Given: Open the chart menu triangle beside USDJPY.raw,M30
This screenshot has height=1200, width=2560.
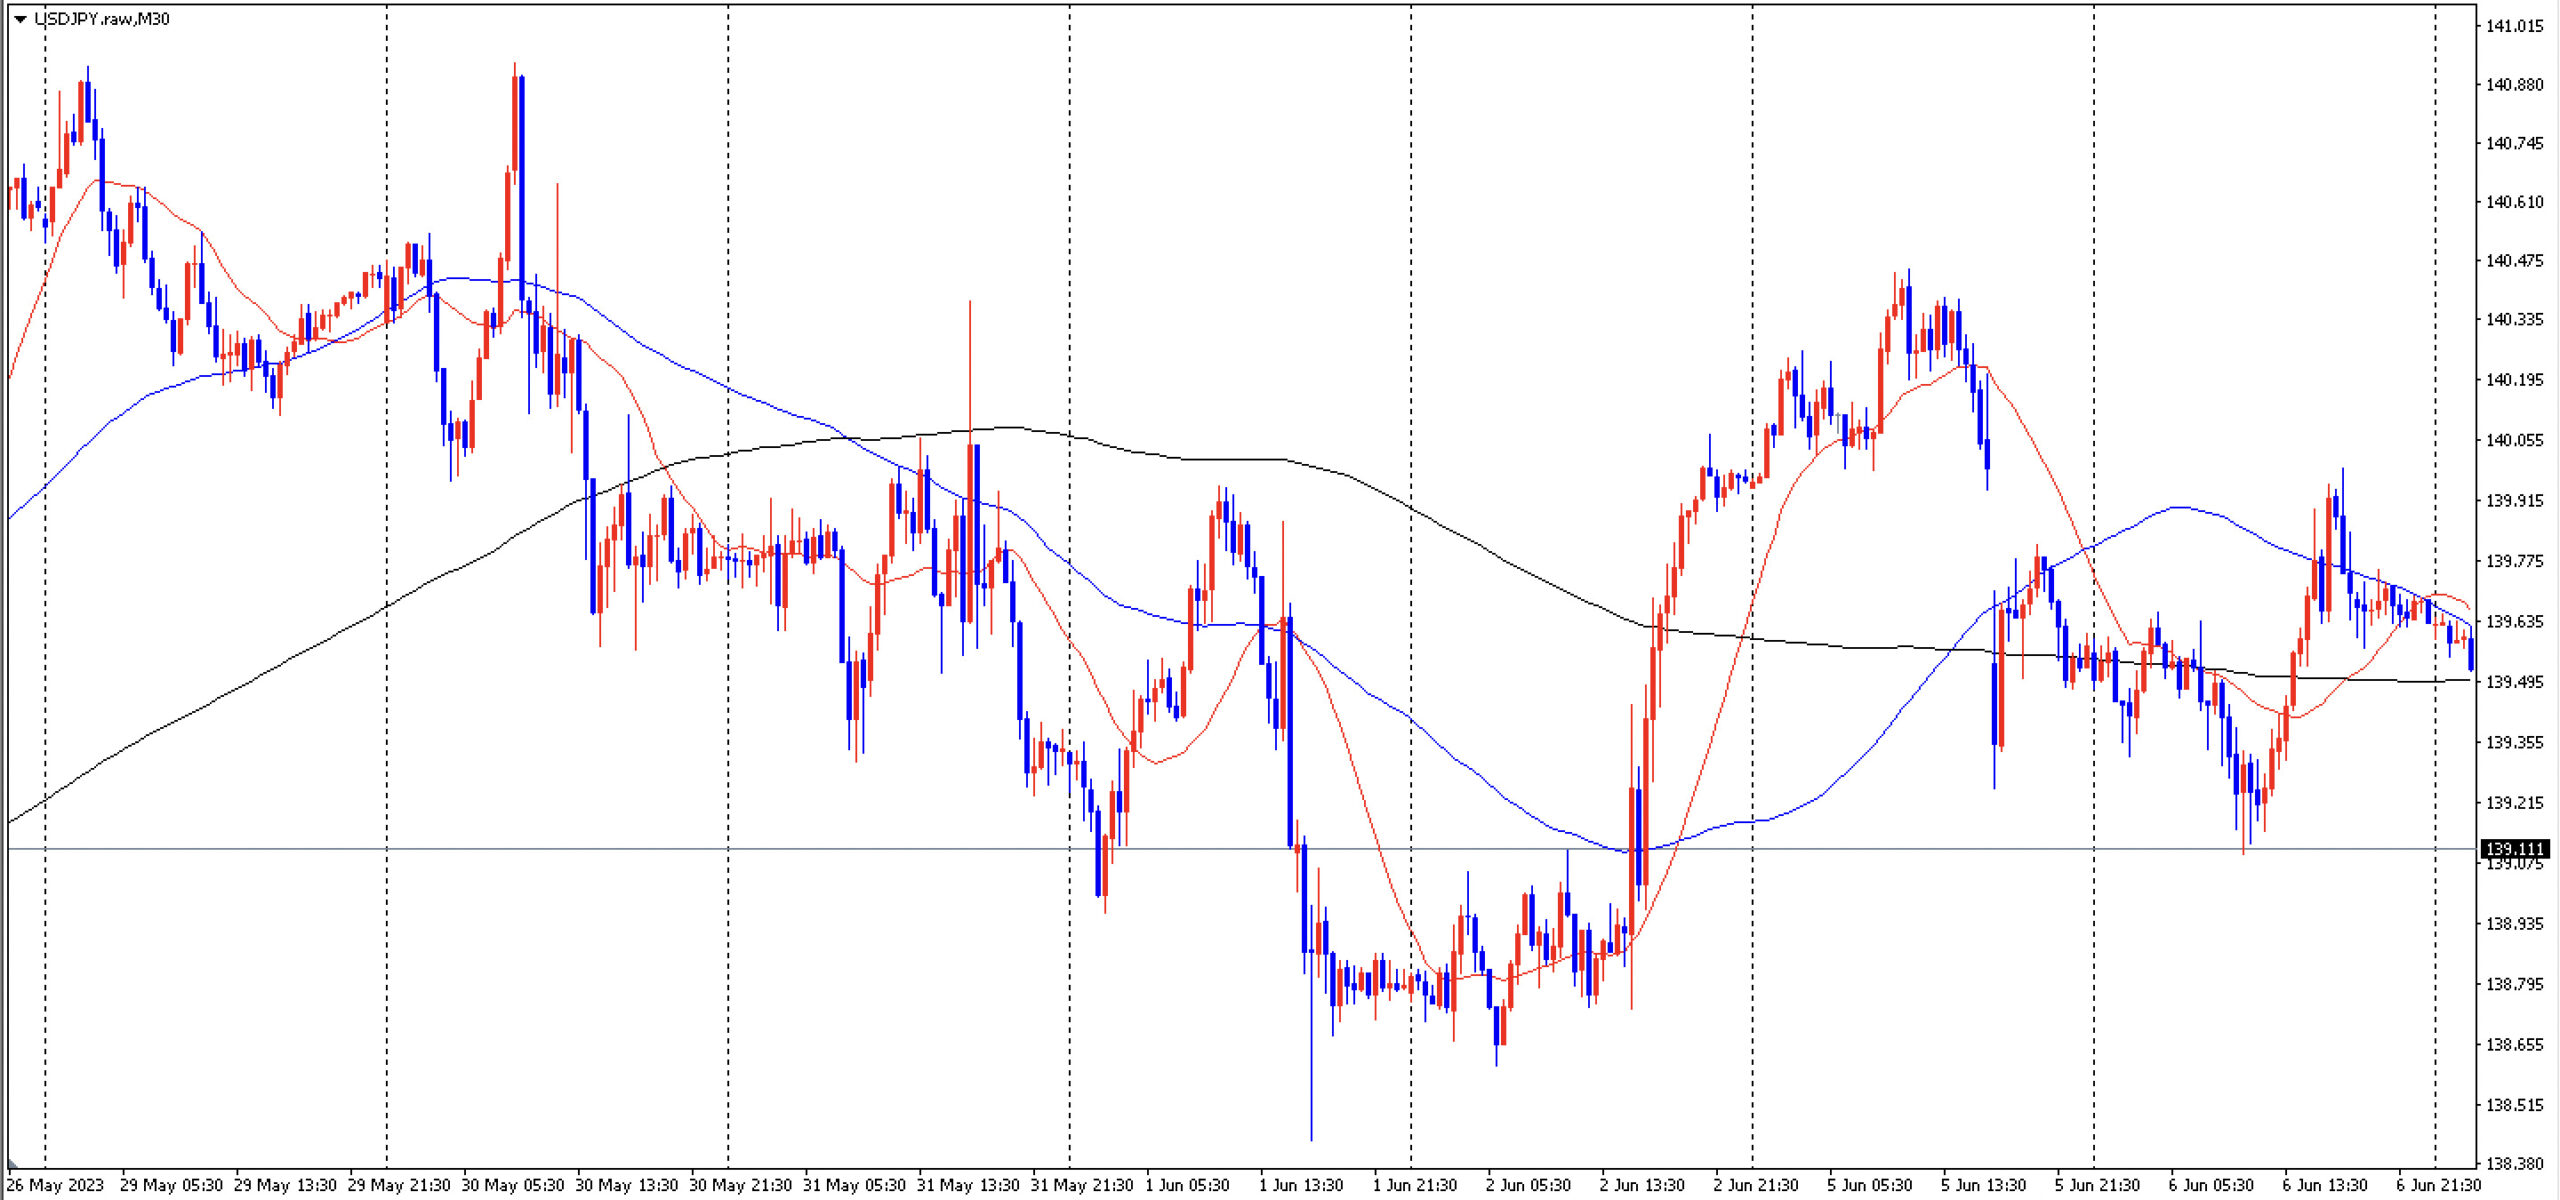Looking at the screenshot, I should pos(20,19).
